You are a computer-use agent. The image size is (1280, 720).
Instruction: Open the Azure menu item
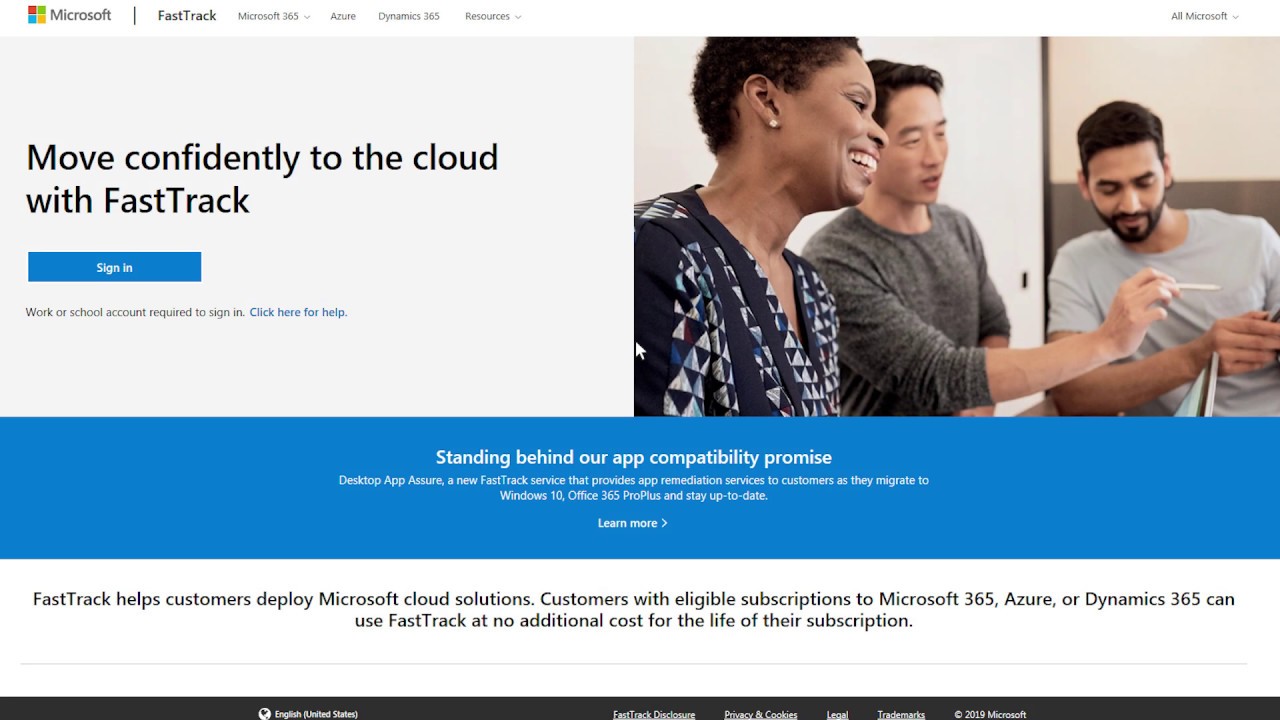(x=343, y=16)
